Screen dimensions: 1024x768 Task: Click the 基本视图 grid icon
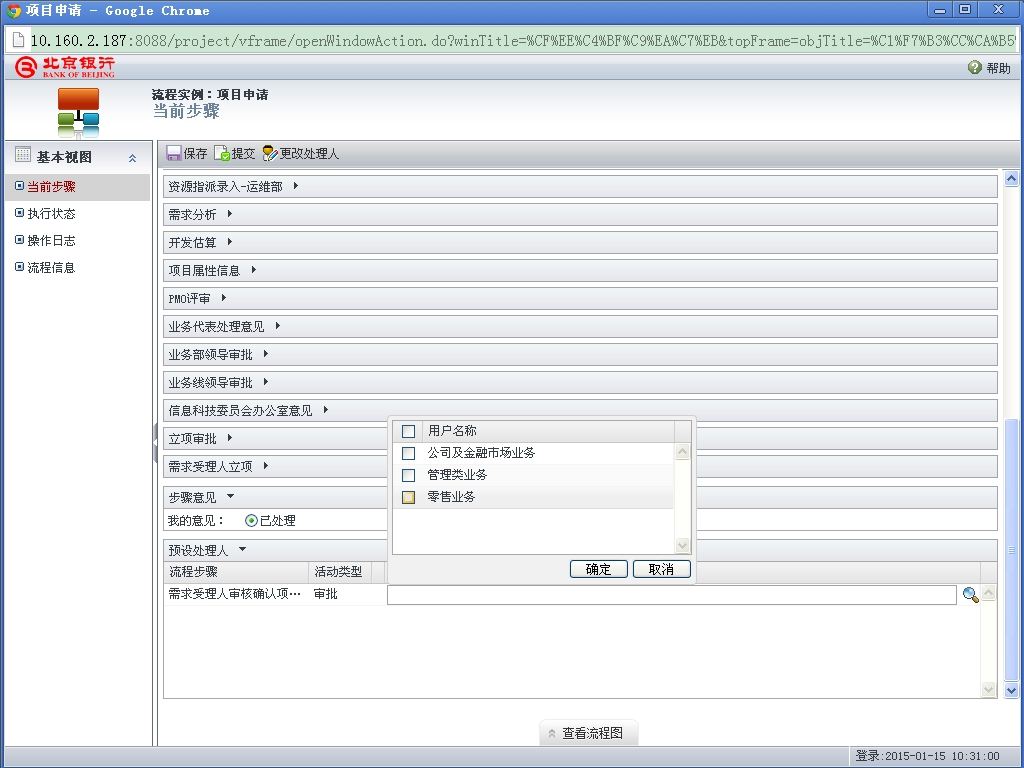(23, 154)
